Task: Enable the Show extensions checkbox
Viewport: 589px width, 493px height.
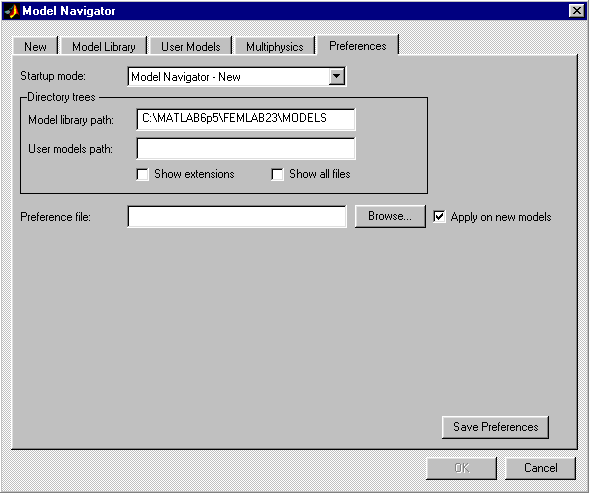Action: coord(142,174)
